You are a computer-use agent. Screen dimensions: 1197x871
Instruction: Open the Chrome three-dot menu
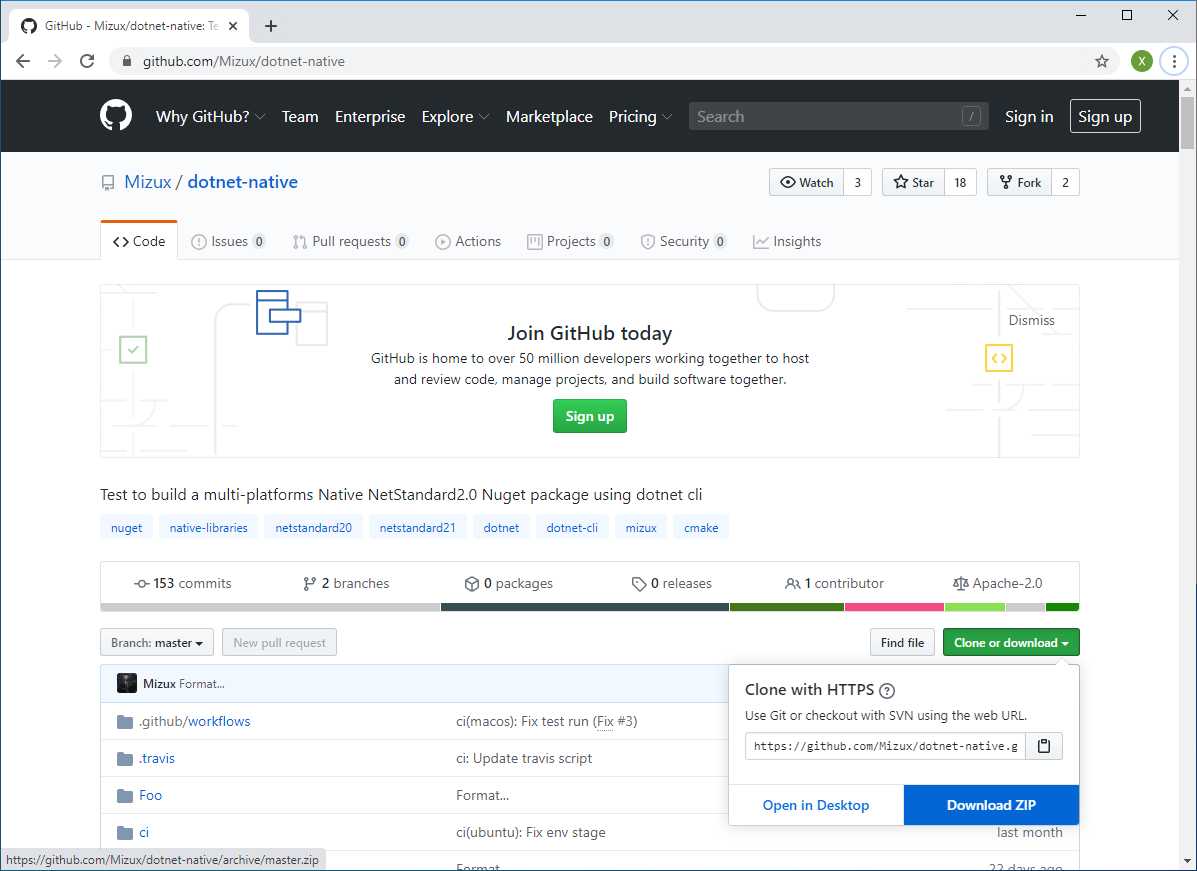[1174, 61]
